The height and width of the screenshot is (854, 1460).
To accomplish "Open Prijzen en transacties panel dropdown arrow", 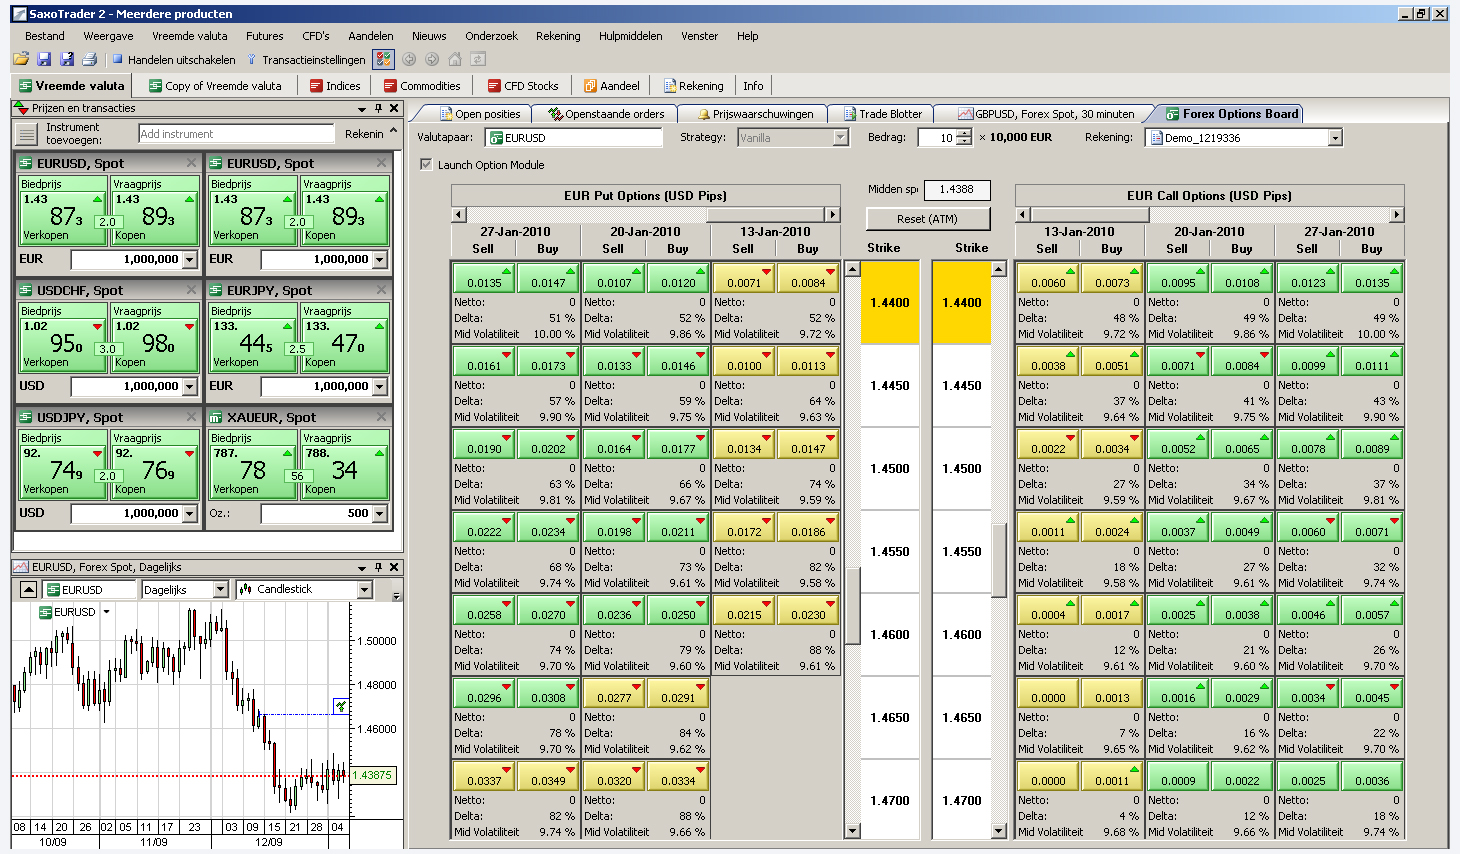I will click(x=362, y=108).
